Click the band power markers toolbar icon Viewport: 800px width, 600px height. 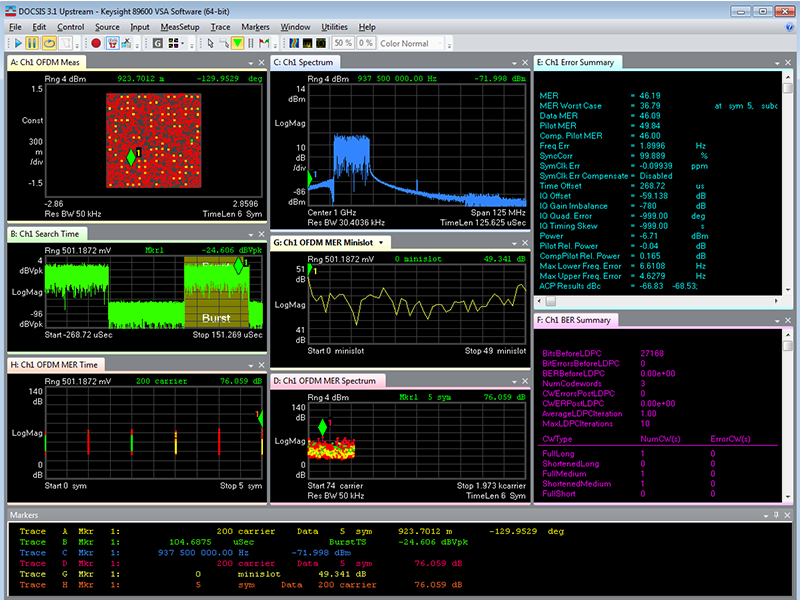coord(249,44)
